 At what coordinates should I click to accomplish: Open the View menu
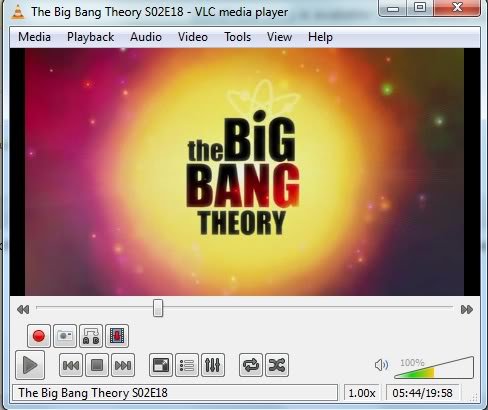click(279, 37)
